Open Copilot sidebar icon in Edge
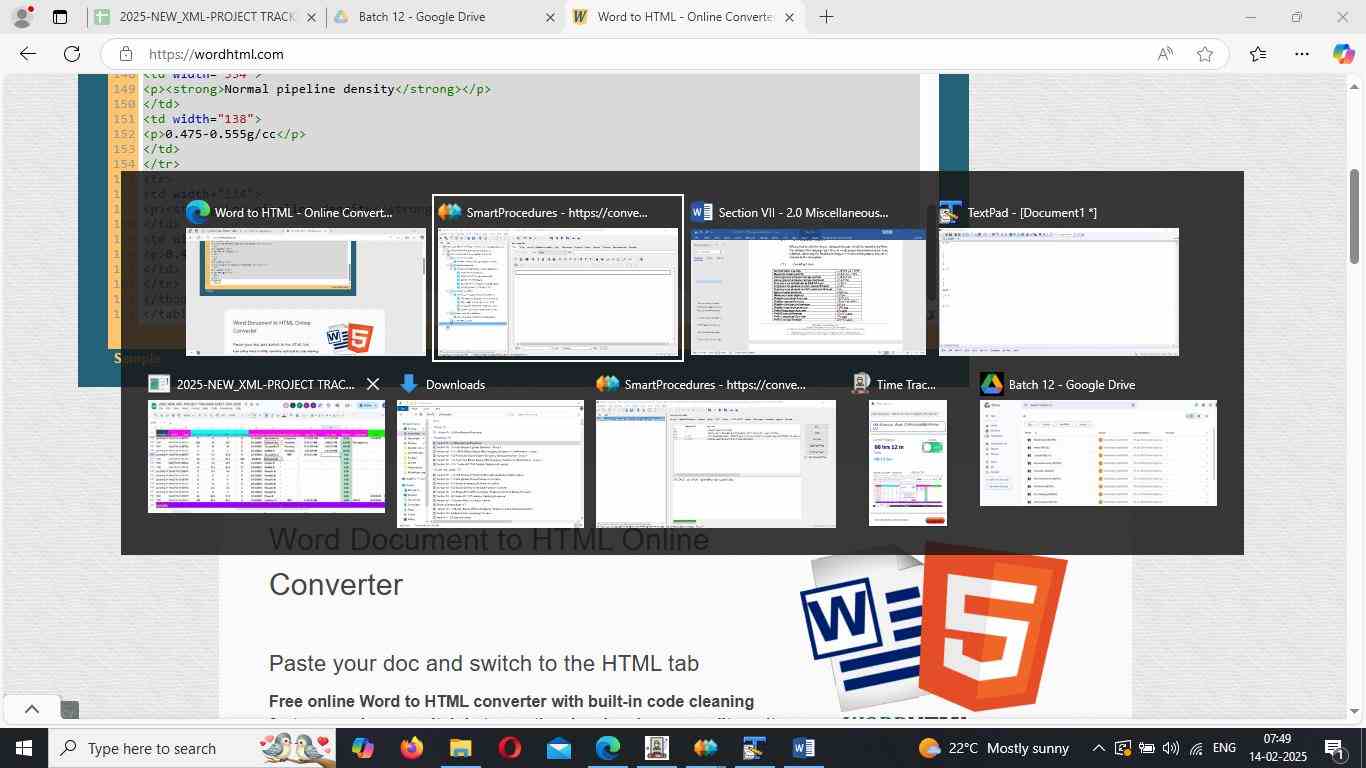The width and height of the screenshot is (1366, 768). click(x=1343, y=54)
